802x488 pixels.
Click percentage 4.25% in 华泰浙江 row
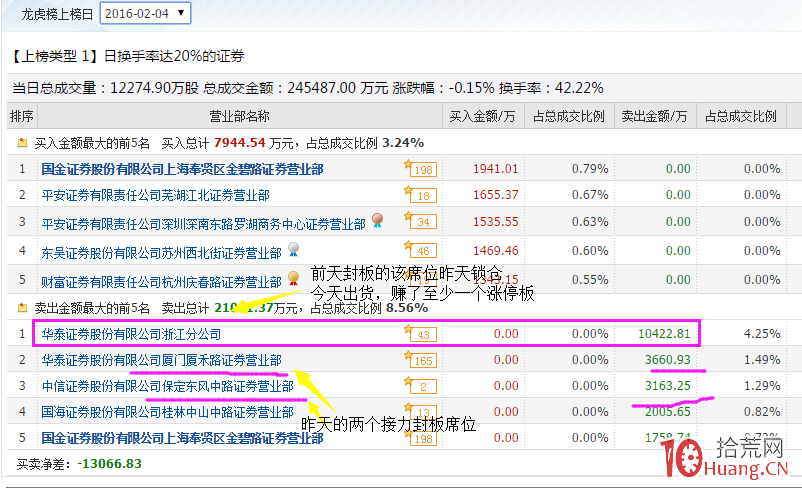click(762, 334)
